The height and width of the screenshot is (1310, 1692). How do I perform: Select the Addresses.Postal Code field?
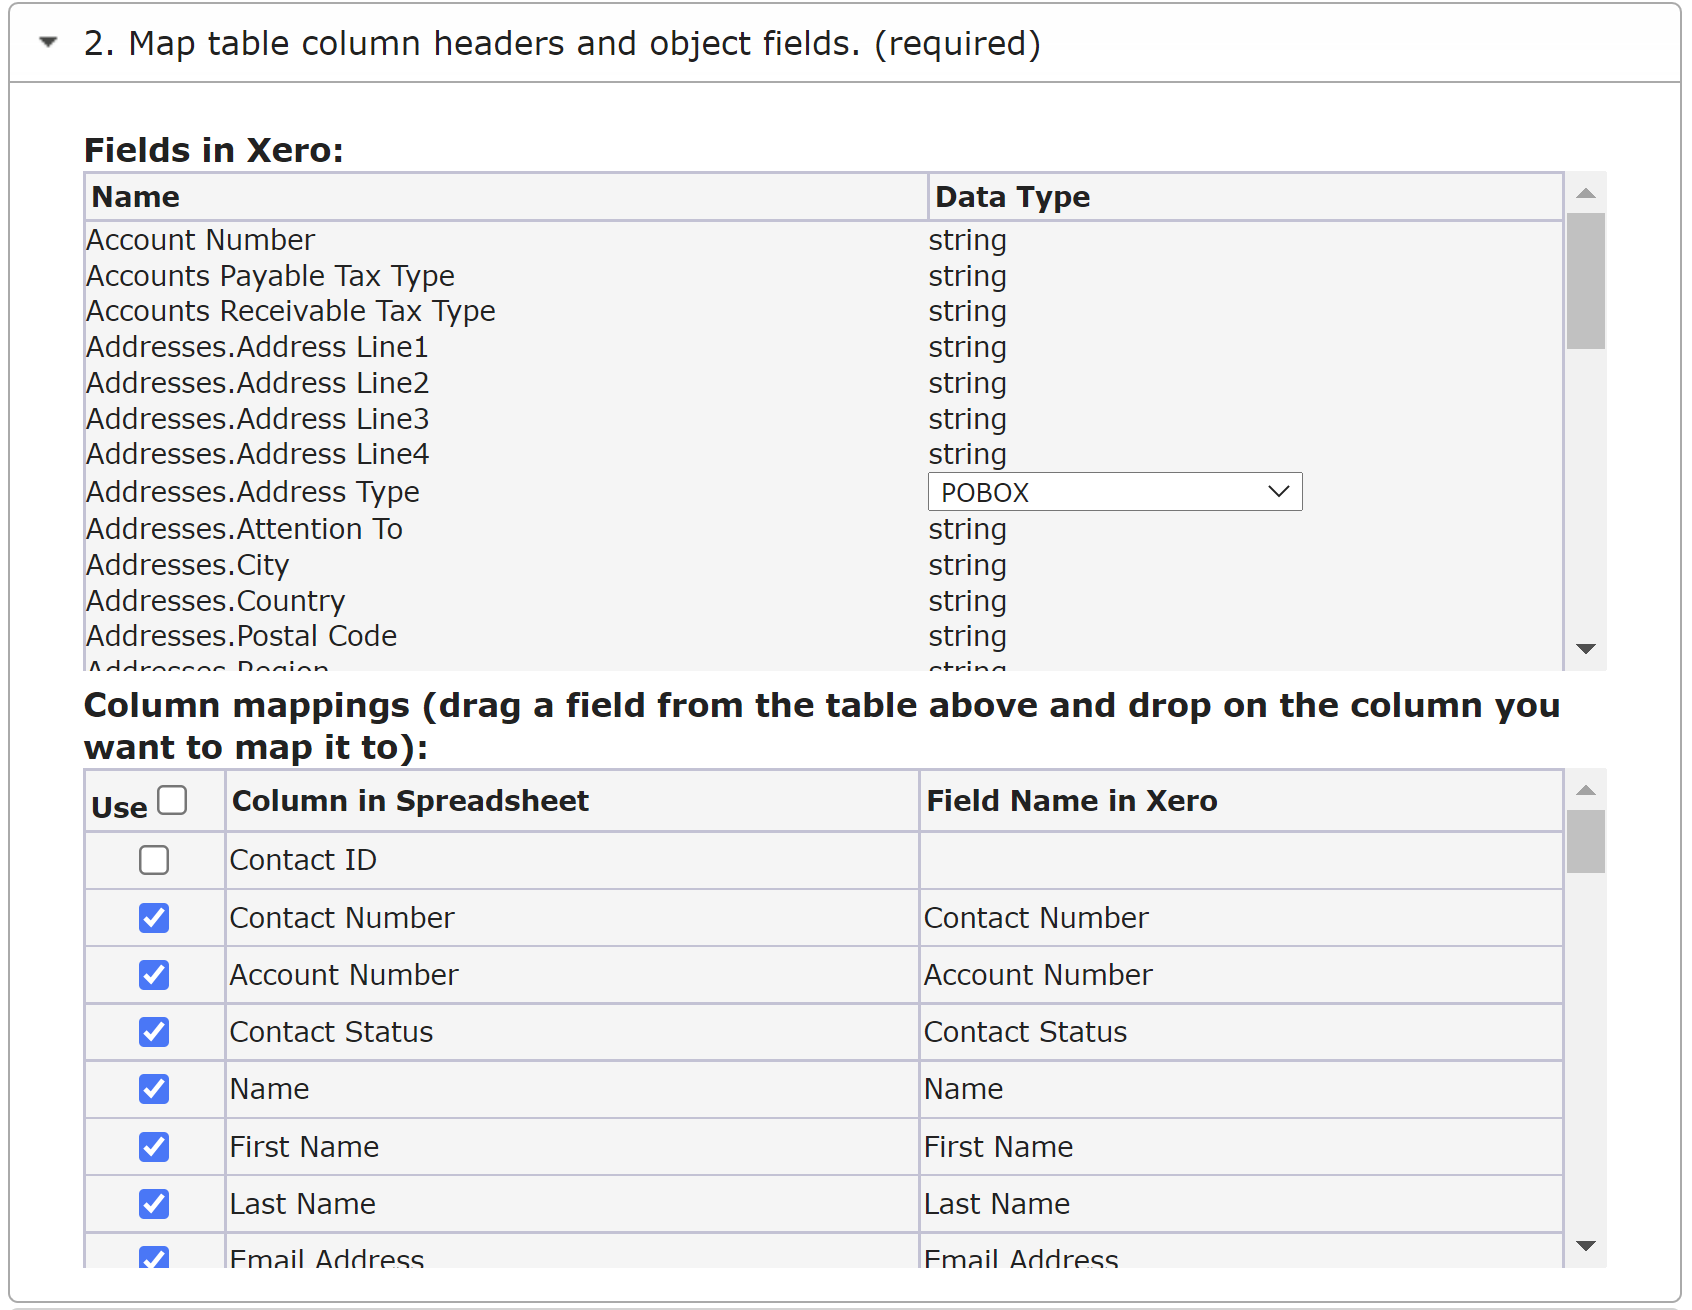[x=241, y=636]
